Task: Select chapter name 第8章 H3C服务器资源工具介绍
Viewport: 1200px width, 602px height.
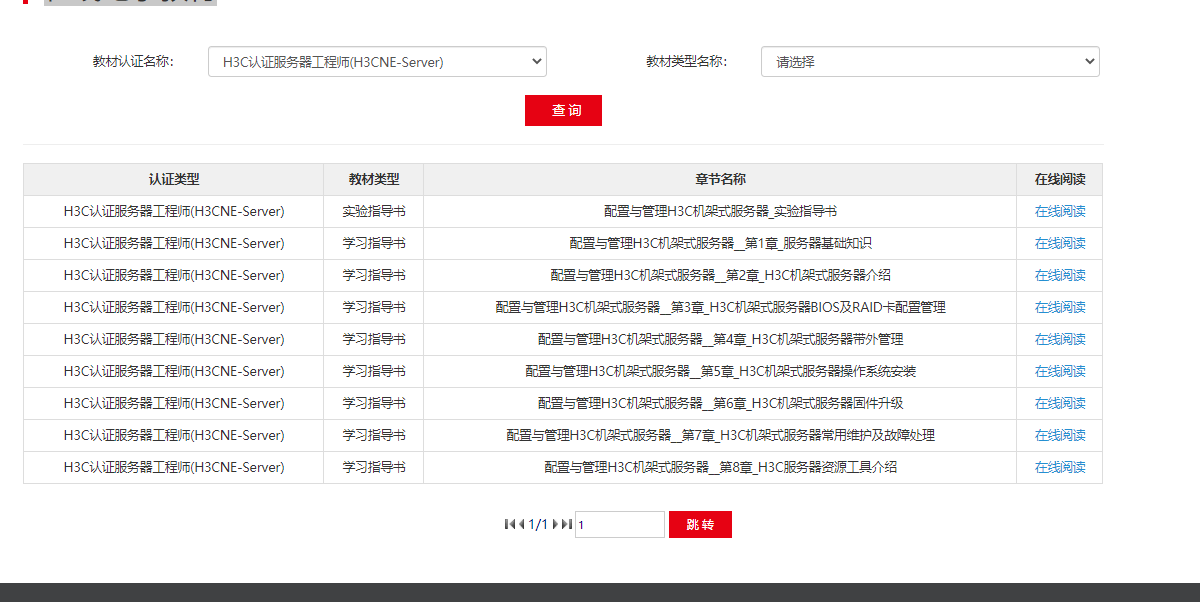Action: click(x=720, y=467)
